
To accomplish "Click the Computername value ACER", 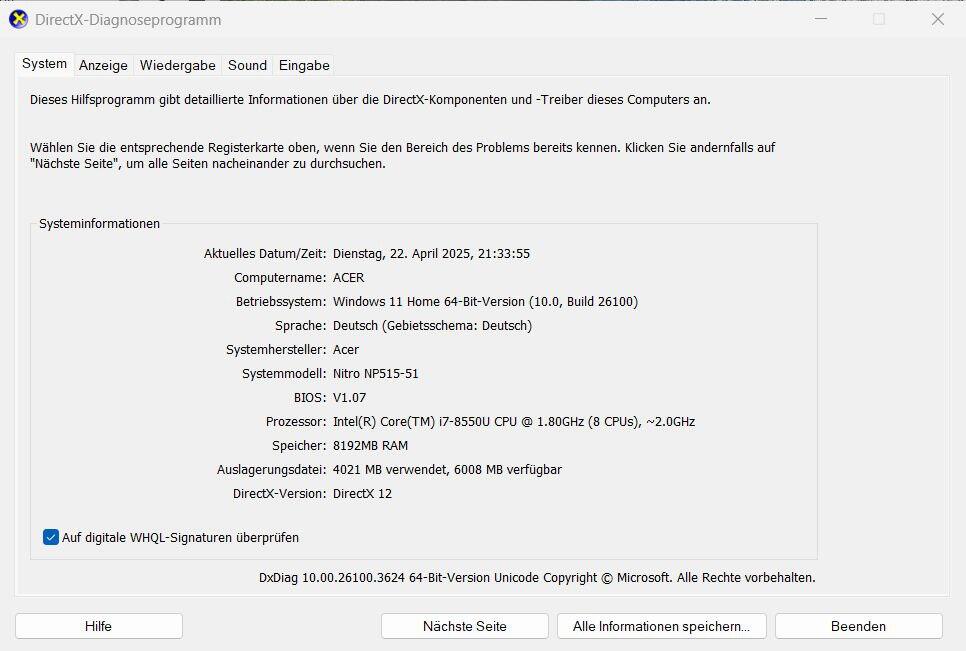I will coord(348,277).
